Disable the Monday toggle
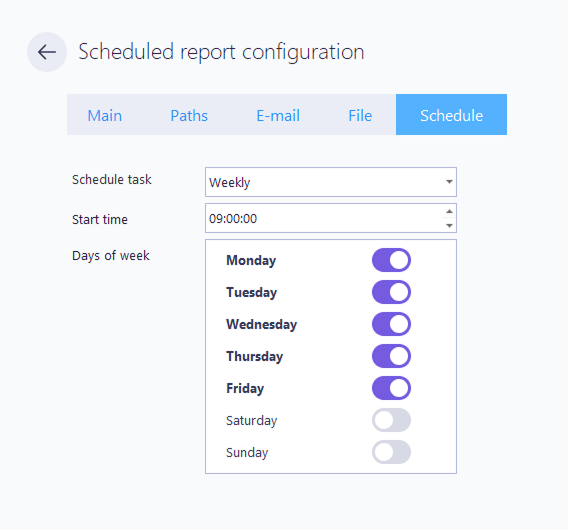The width and height of the screenshot is (568, 530). [x=391, y=260]
